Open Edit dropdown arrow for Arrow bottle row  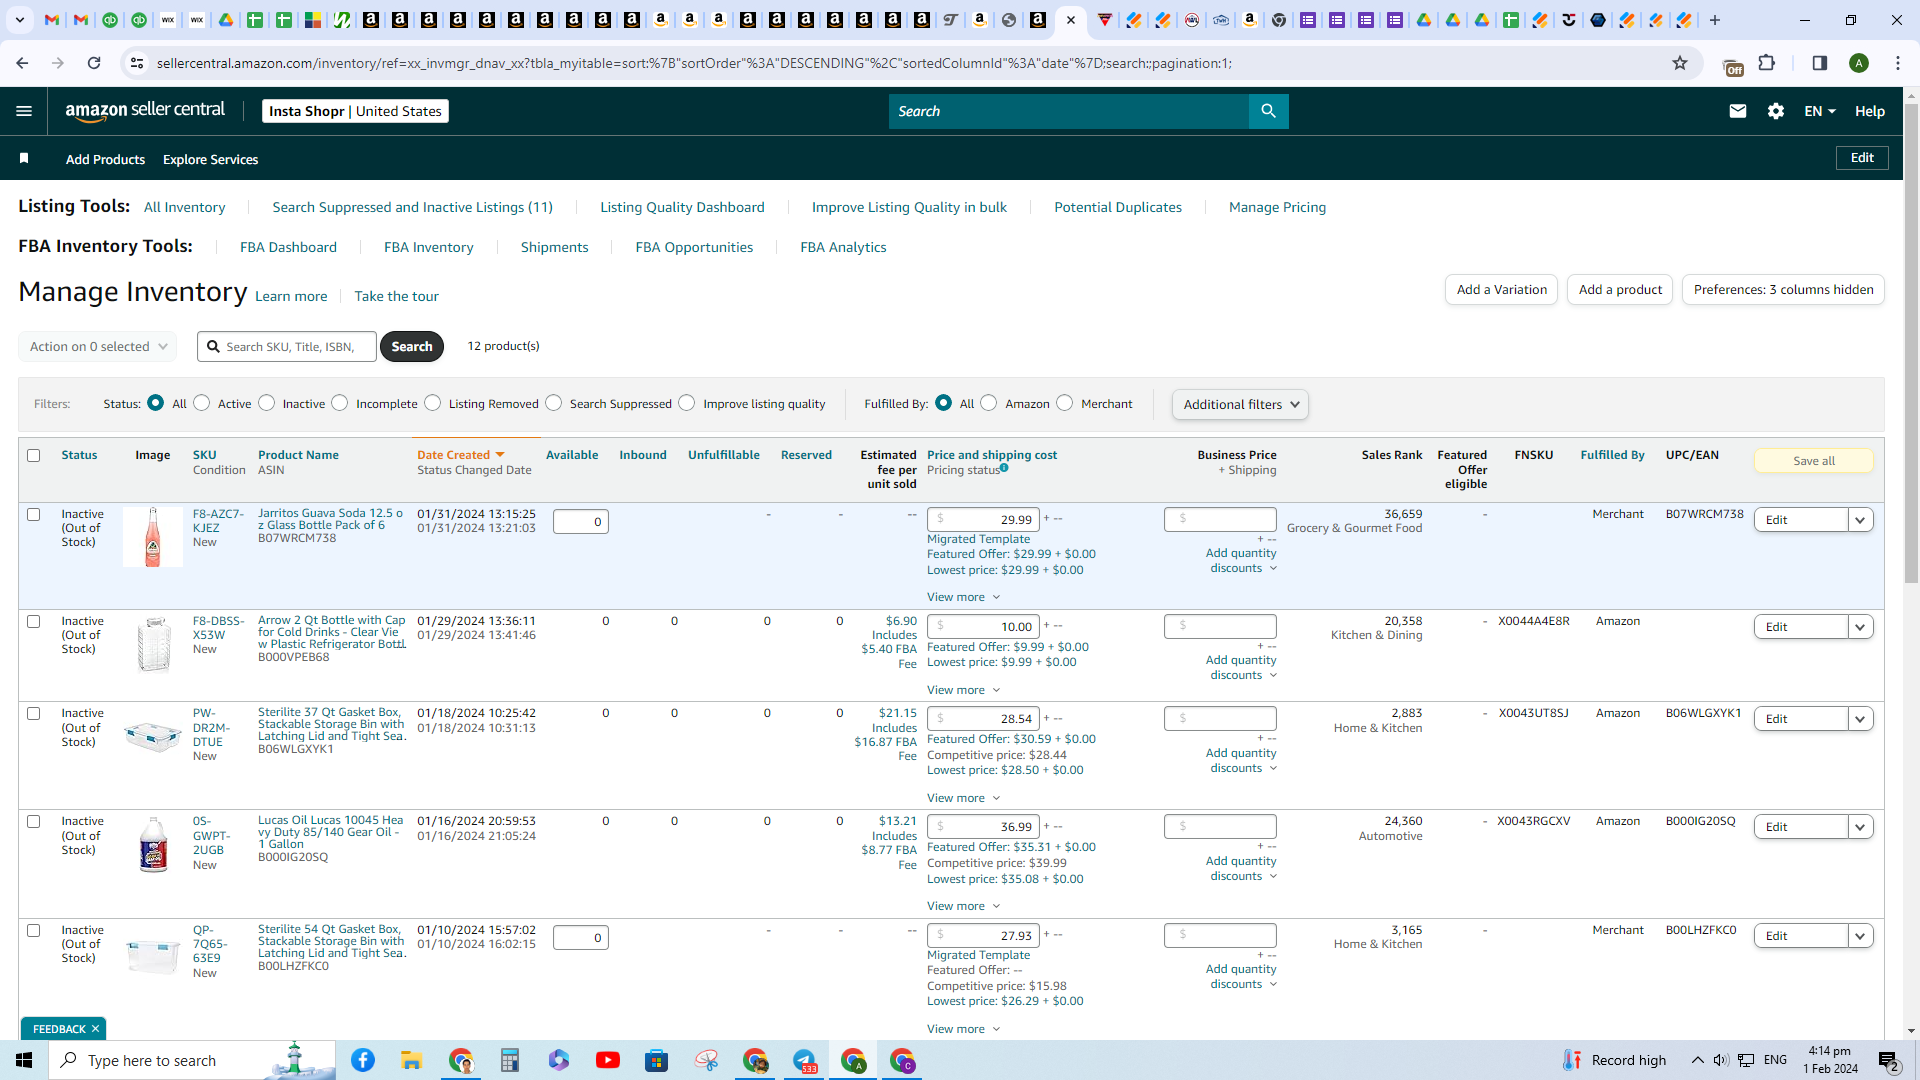(x=1860, y=627)
